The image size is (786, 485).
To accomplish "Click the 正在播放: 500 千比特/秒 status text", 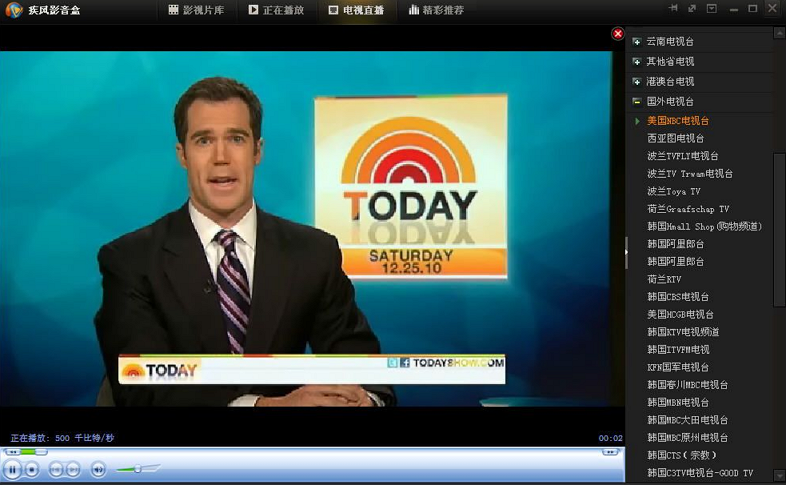I will 62,438.
